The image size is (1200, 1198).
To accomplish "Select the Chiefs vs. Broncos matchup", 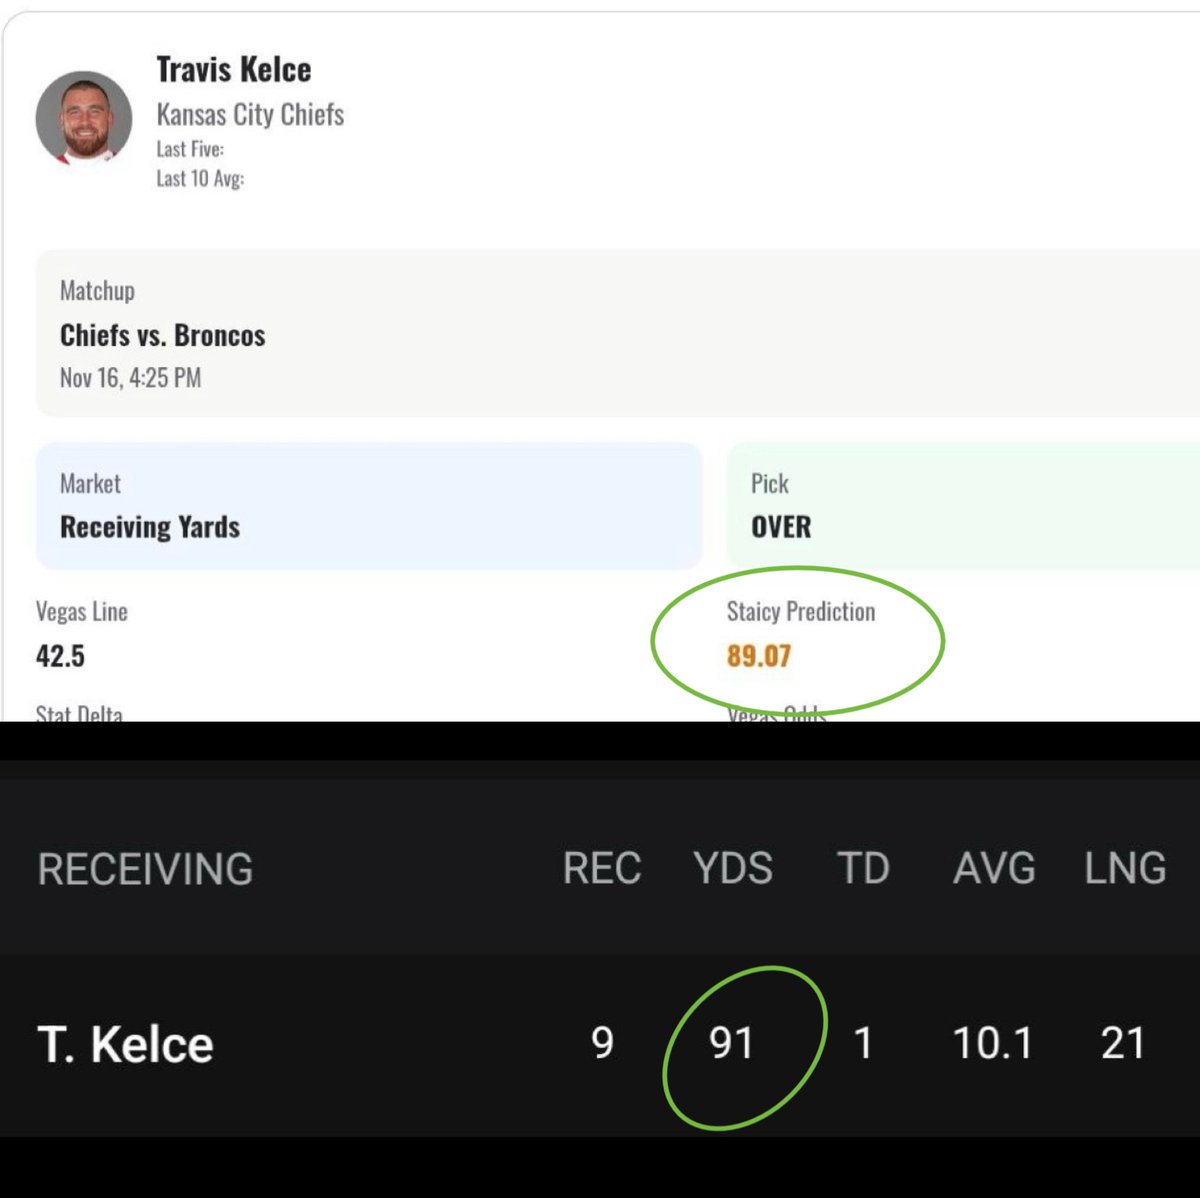I will click(x=162, y=335).
